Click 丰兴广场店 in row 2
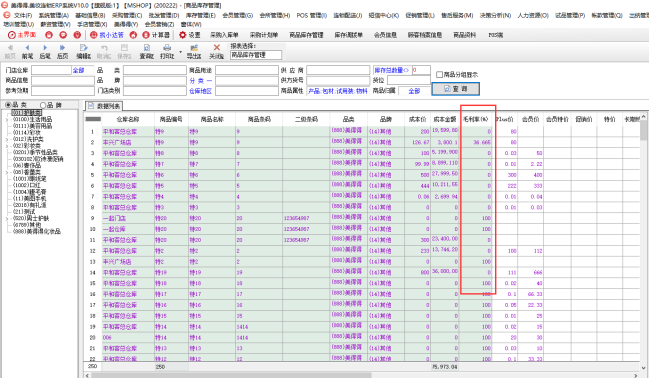Image resolution: width=650 pixels, height=378 pixels. coord(117,143)
